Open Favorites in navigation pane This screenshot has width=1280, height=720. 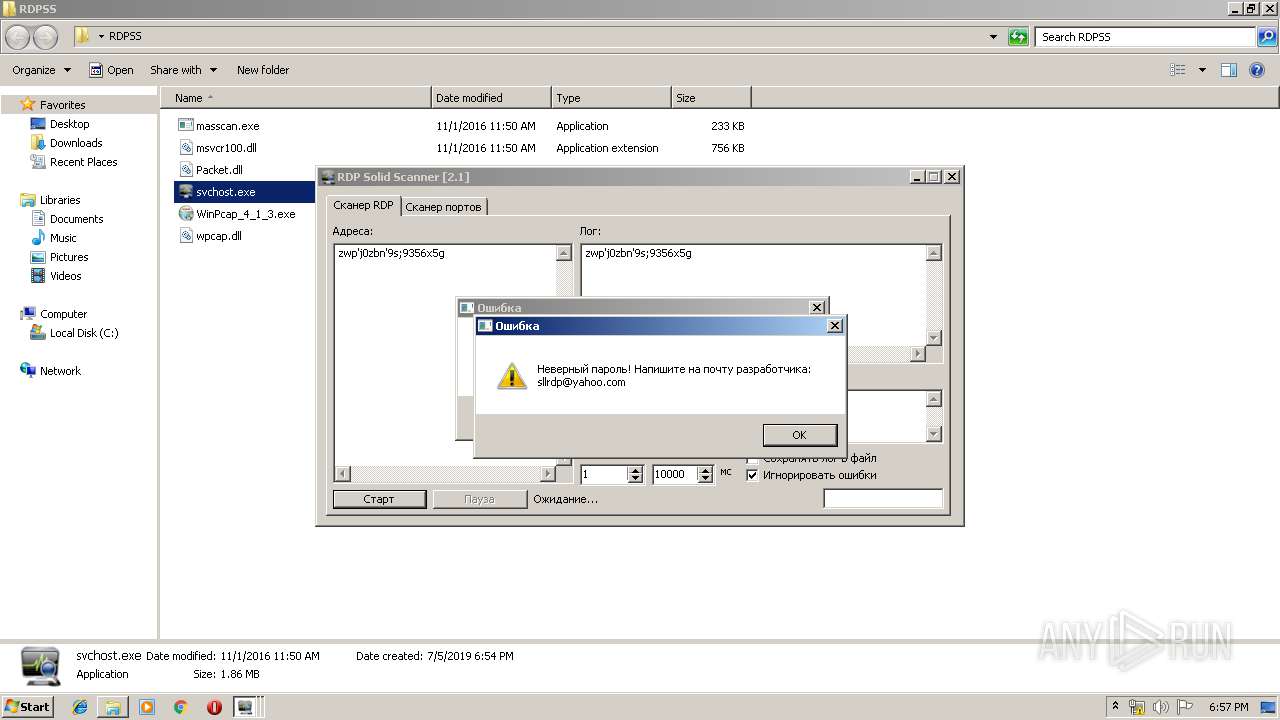click(62, 105)
